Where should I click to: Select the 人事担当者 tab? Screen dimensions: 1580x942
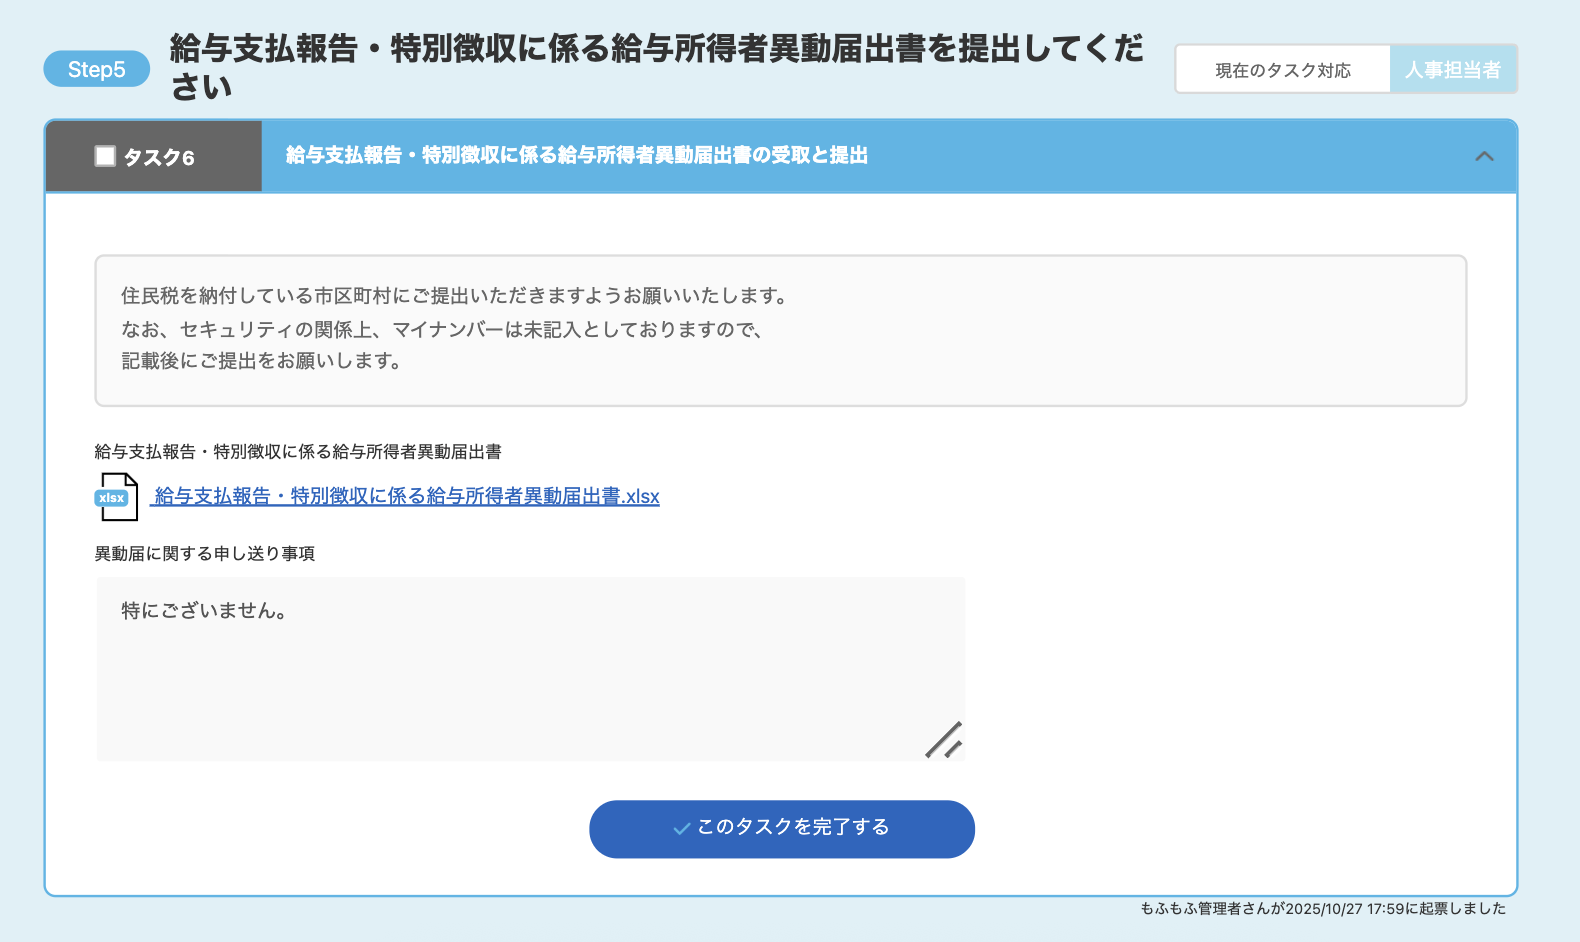click(x=1453, y=70)
